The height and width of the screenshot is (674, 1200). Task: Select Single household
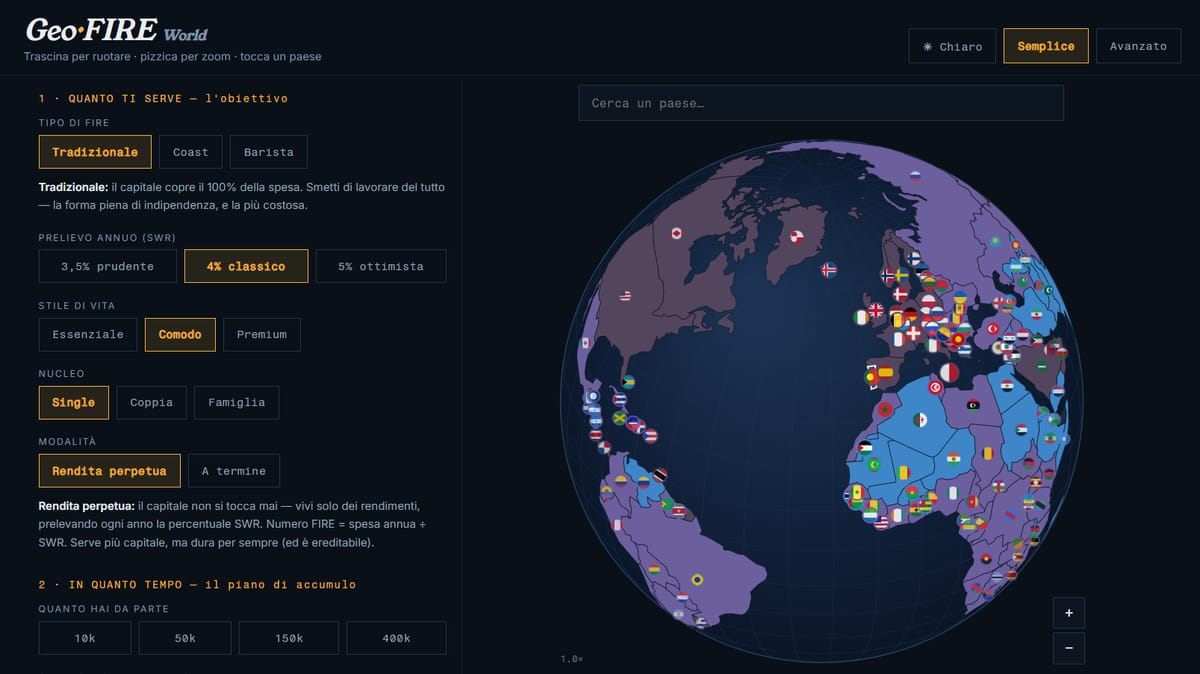(74, 402)
